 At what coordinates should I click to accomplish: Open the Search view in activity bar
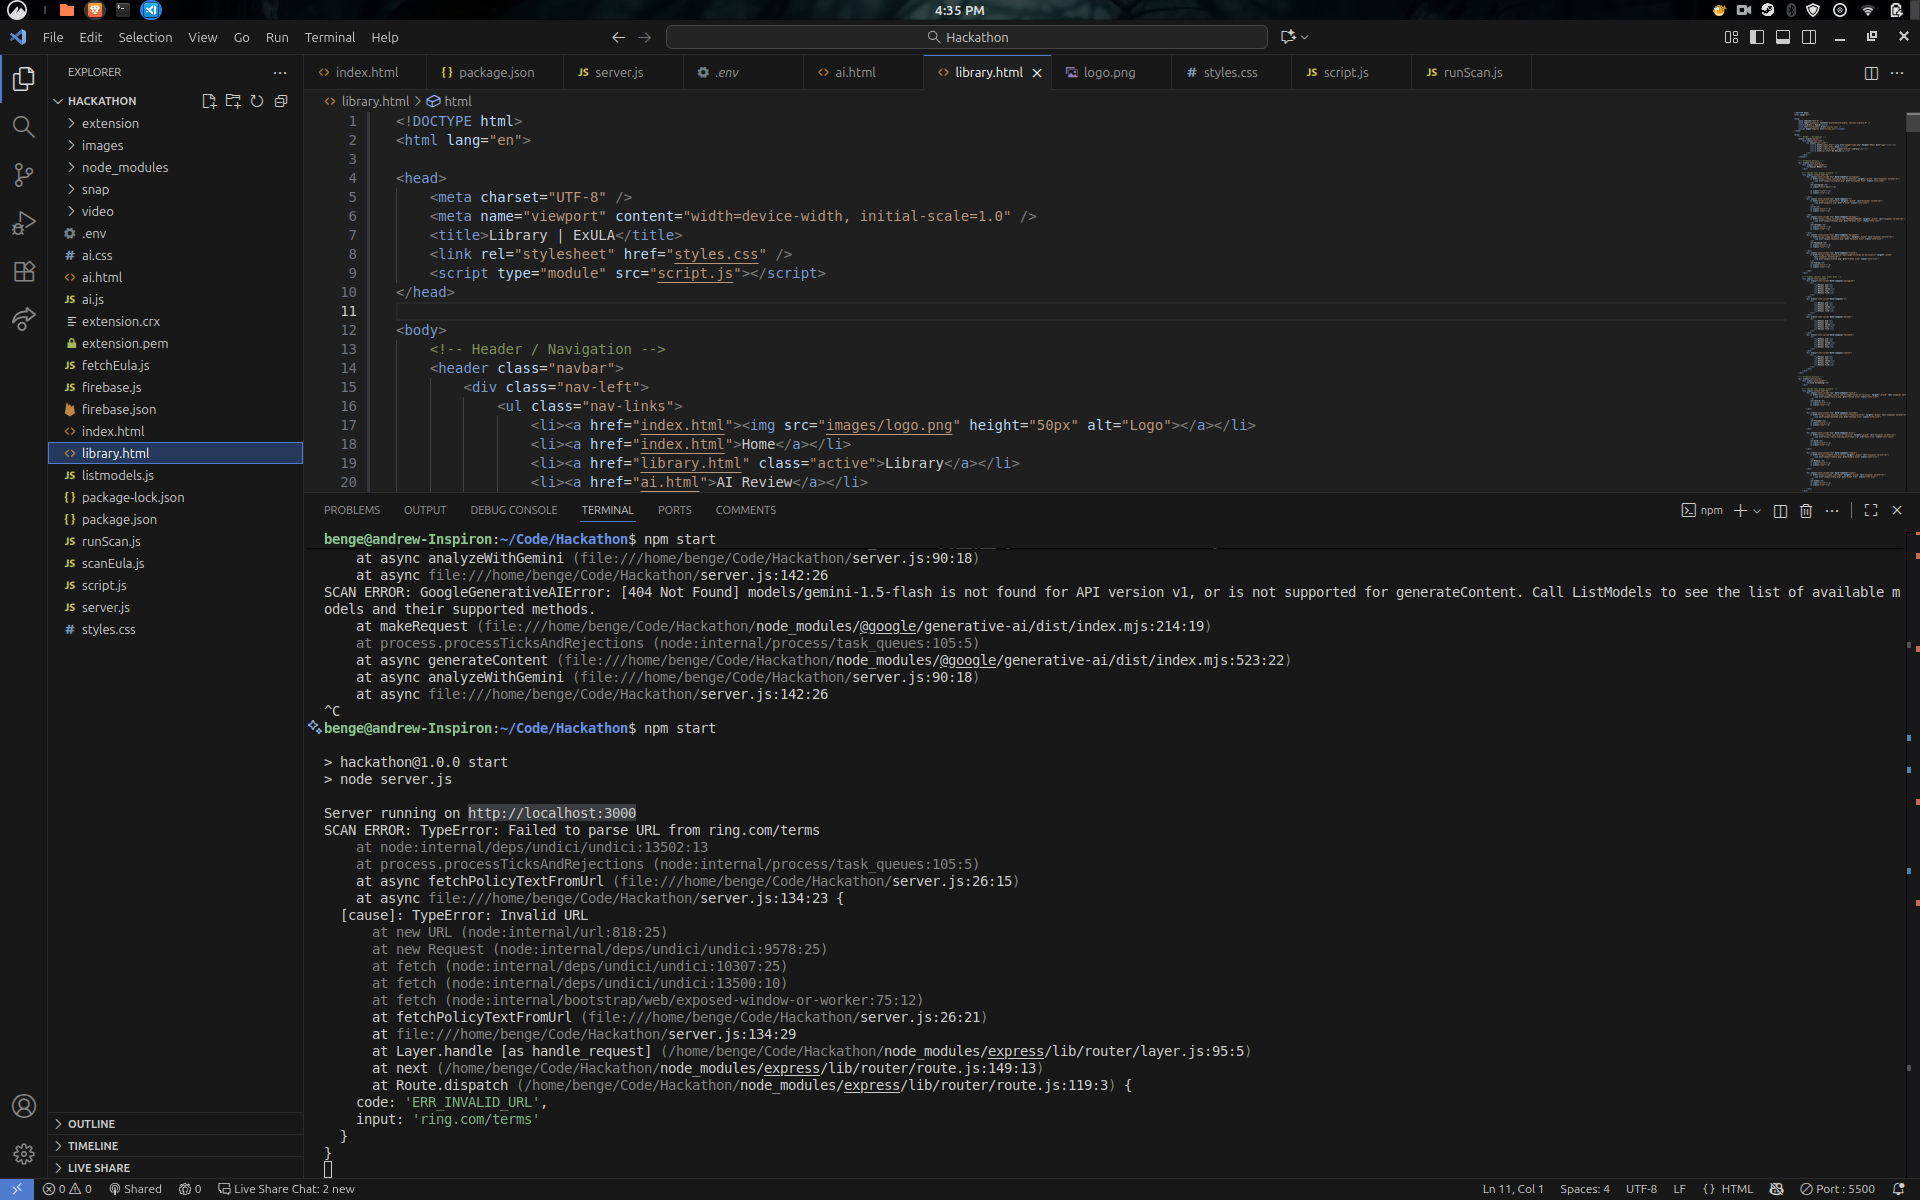pyautogui.click(x=23, y=127)
